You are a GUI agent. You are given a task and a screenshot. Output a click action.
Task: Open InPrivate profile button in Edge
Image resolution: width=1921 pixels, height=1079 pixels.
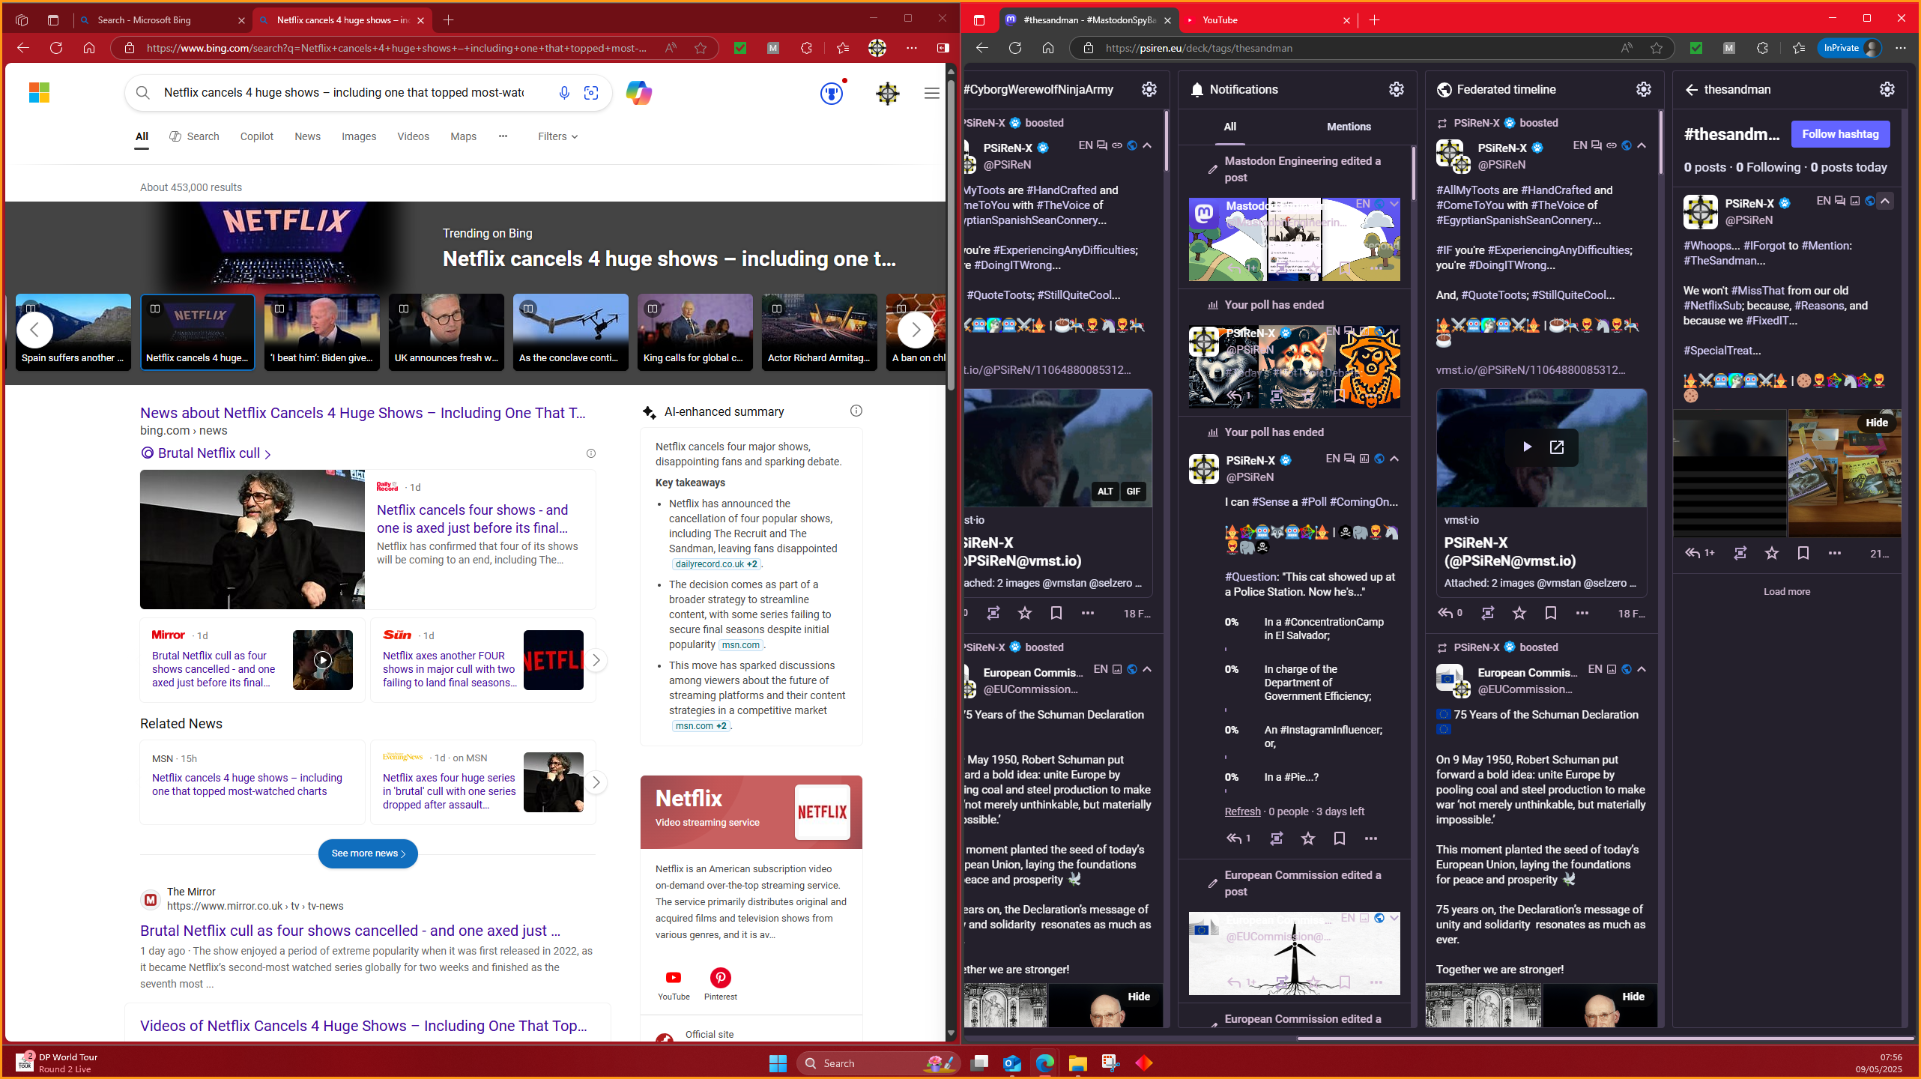coord(1849,48)
